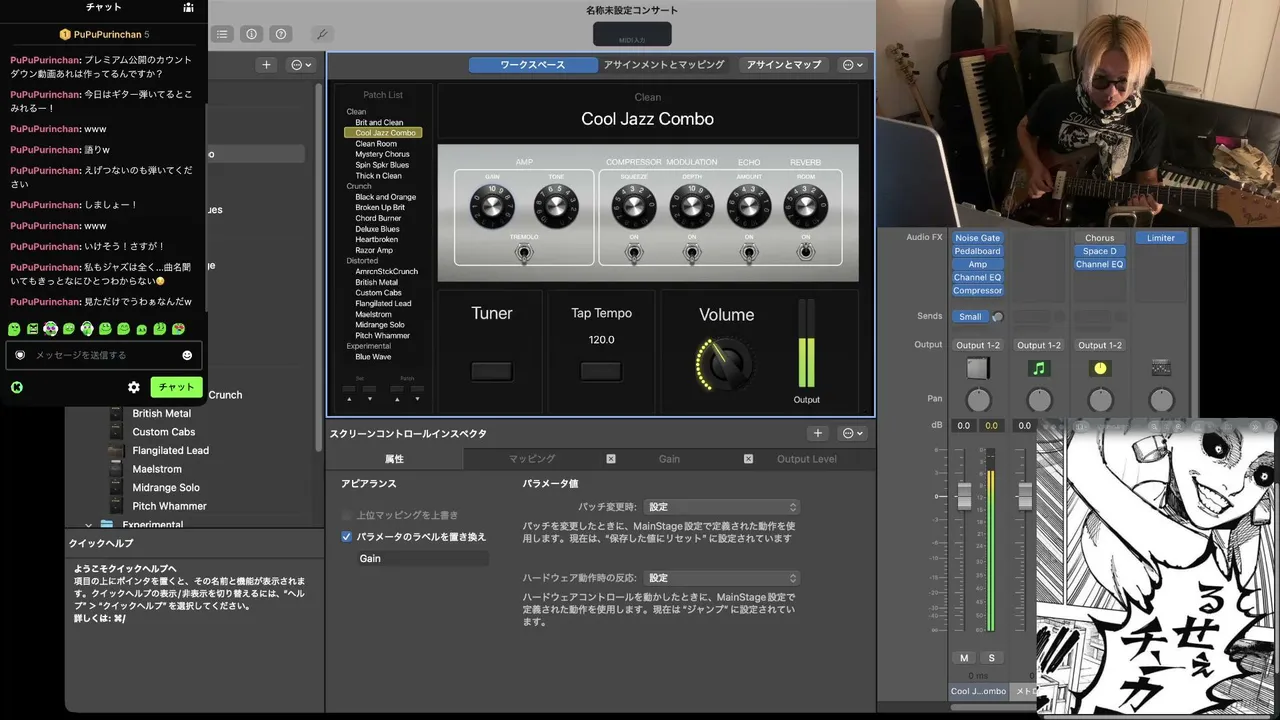Open the hardware move response dropdown
This screenshot has height=720, width=1280.
coord(722,578)
